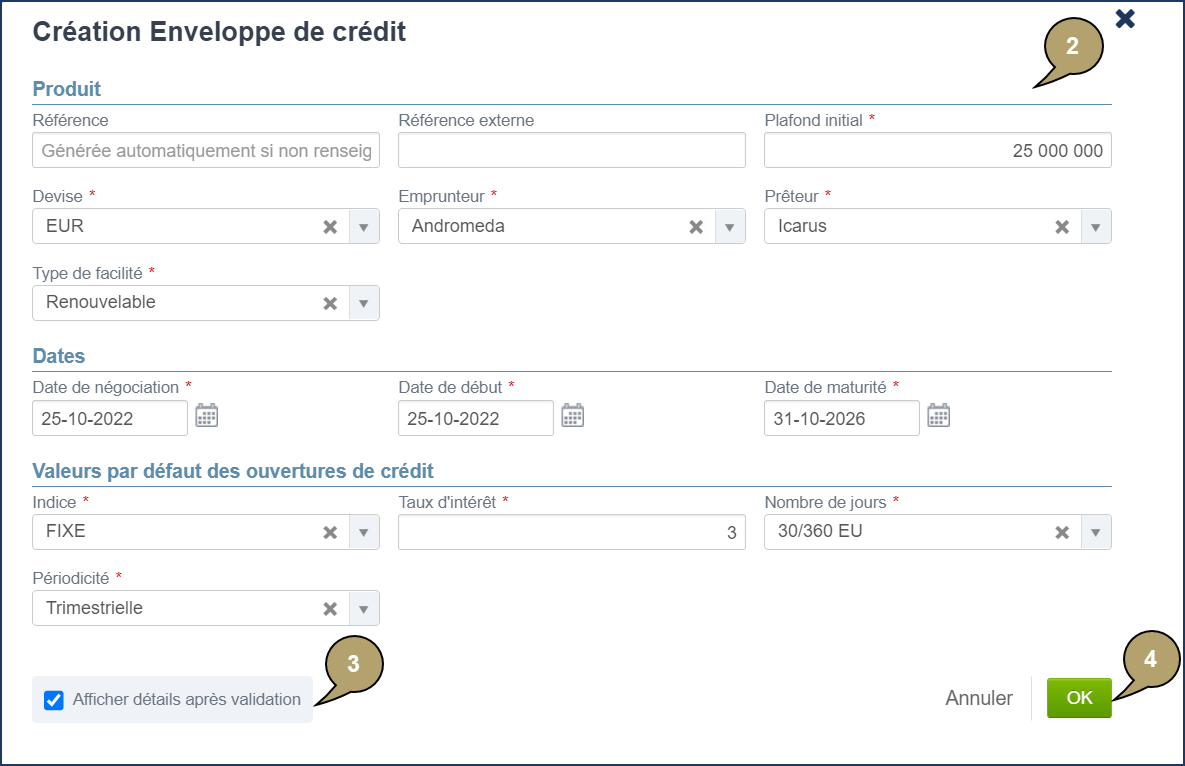Confirm creation with the green OK button
Viewport: 1185px width, 766px height.
tap(1079, 698)
